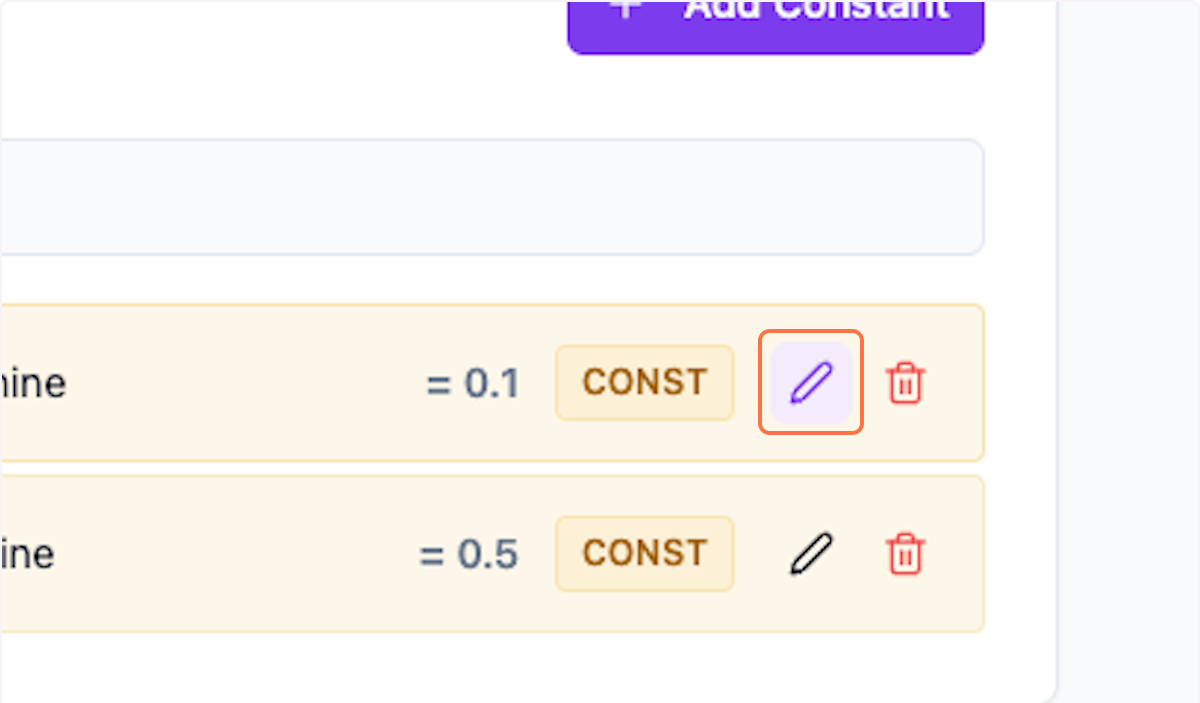Click the edit pencil icon for the 0.1 constant

(x=811, y=382)
